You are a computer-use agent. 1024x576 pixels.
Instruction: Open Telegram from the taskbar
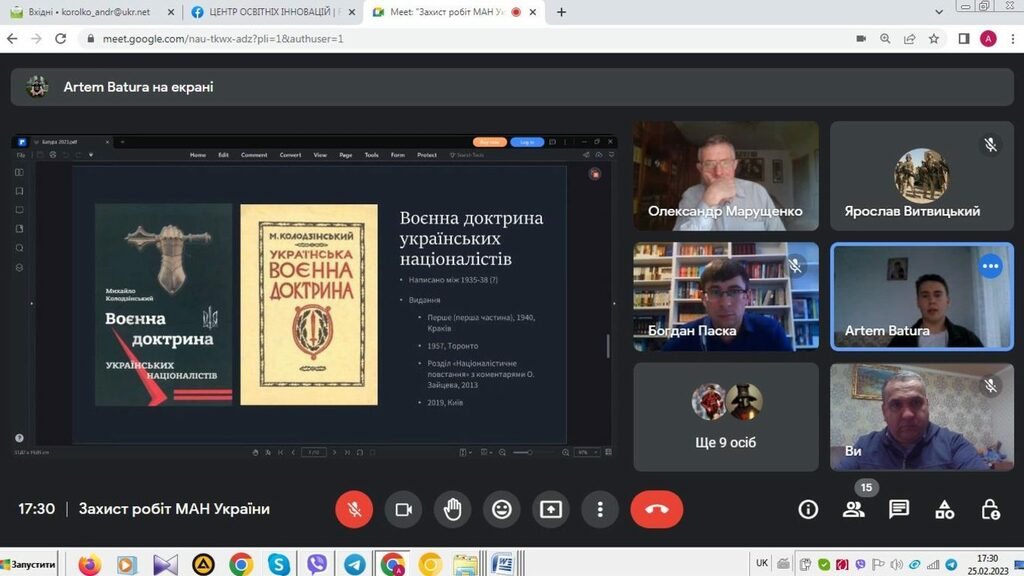point(354,564)
